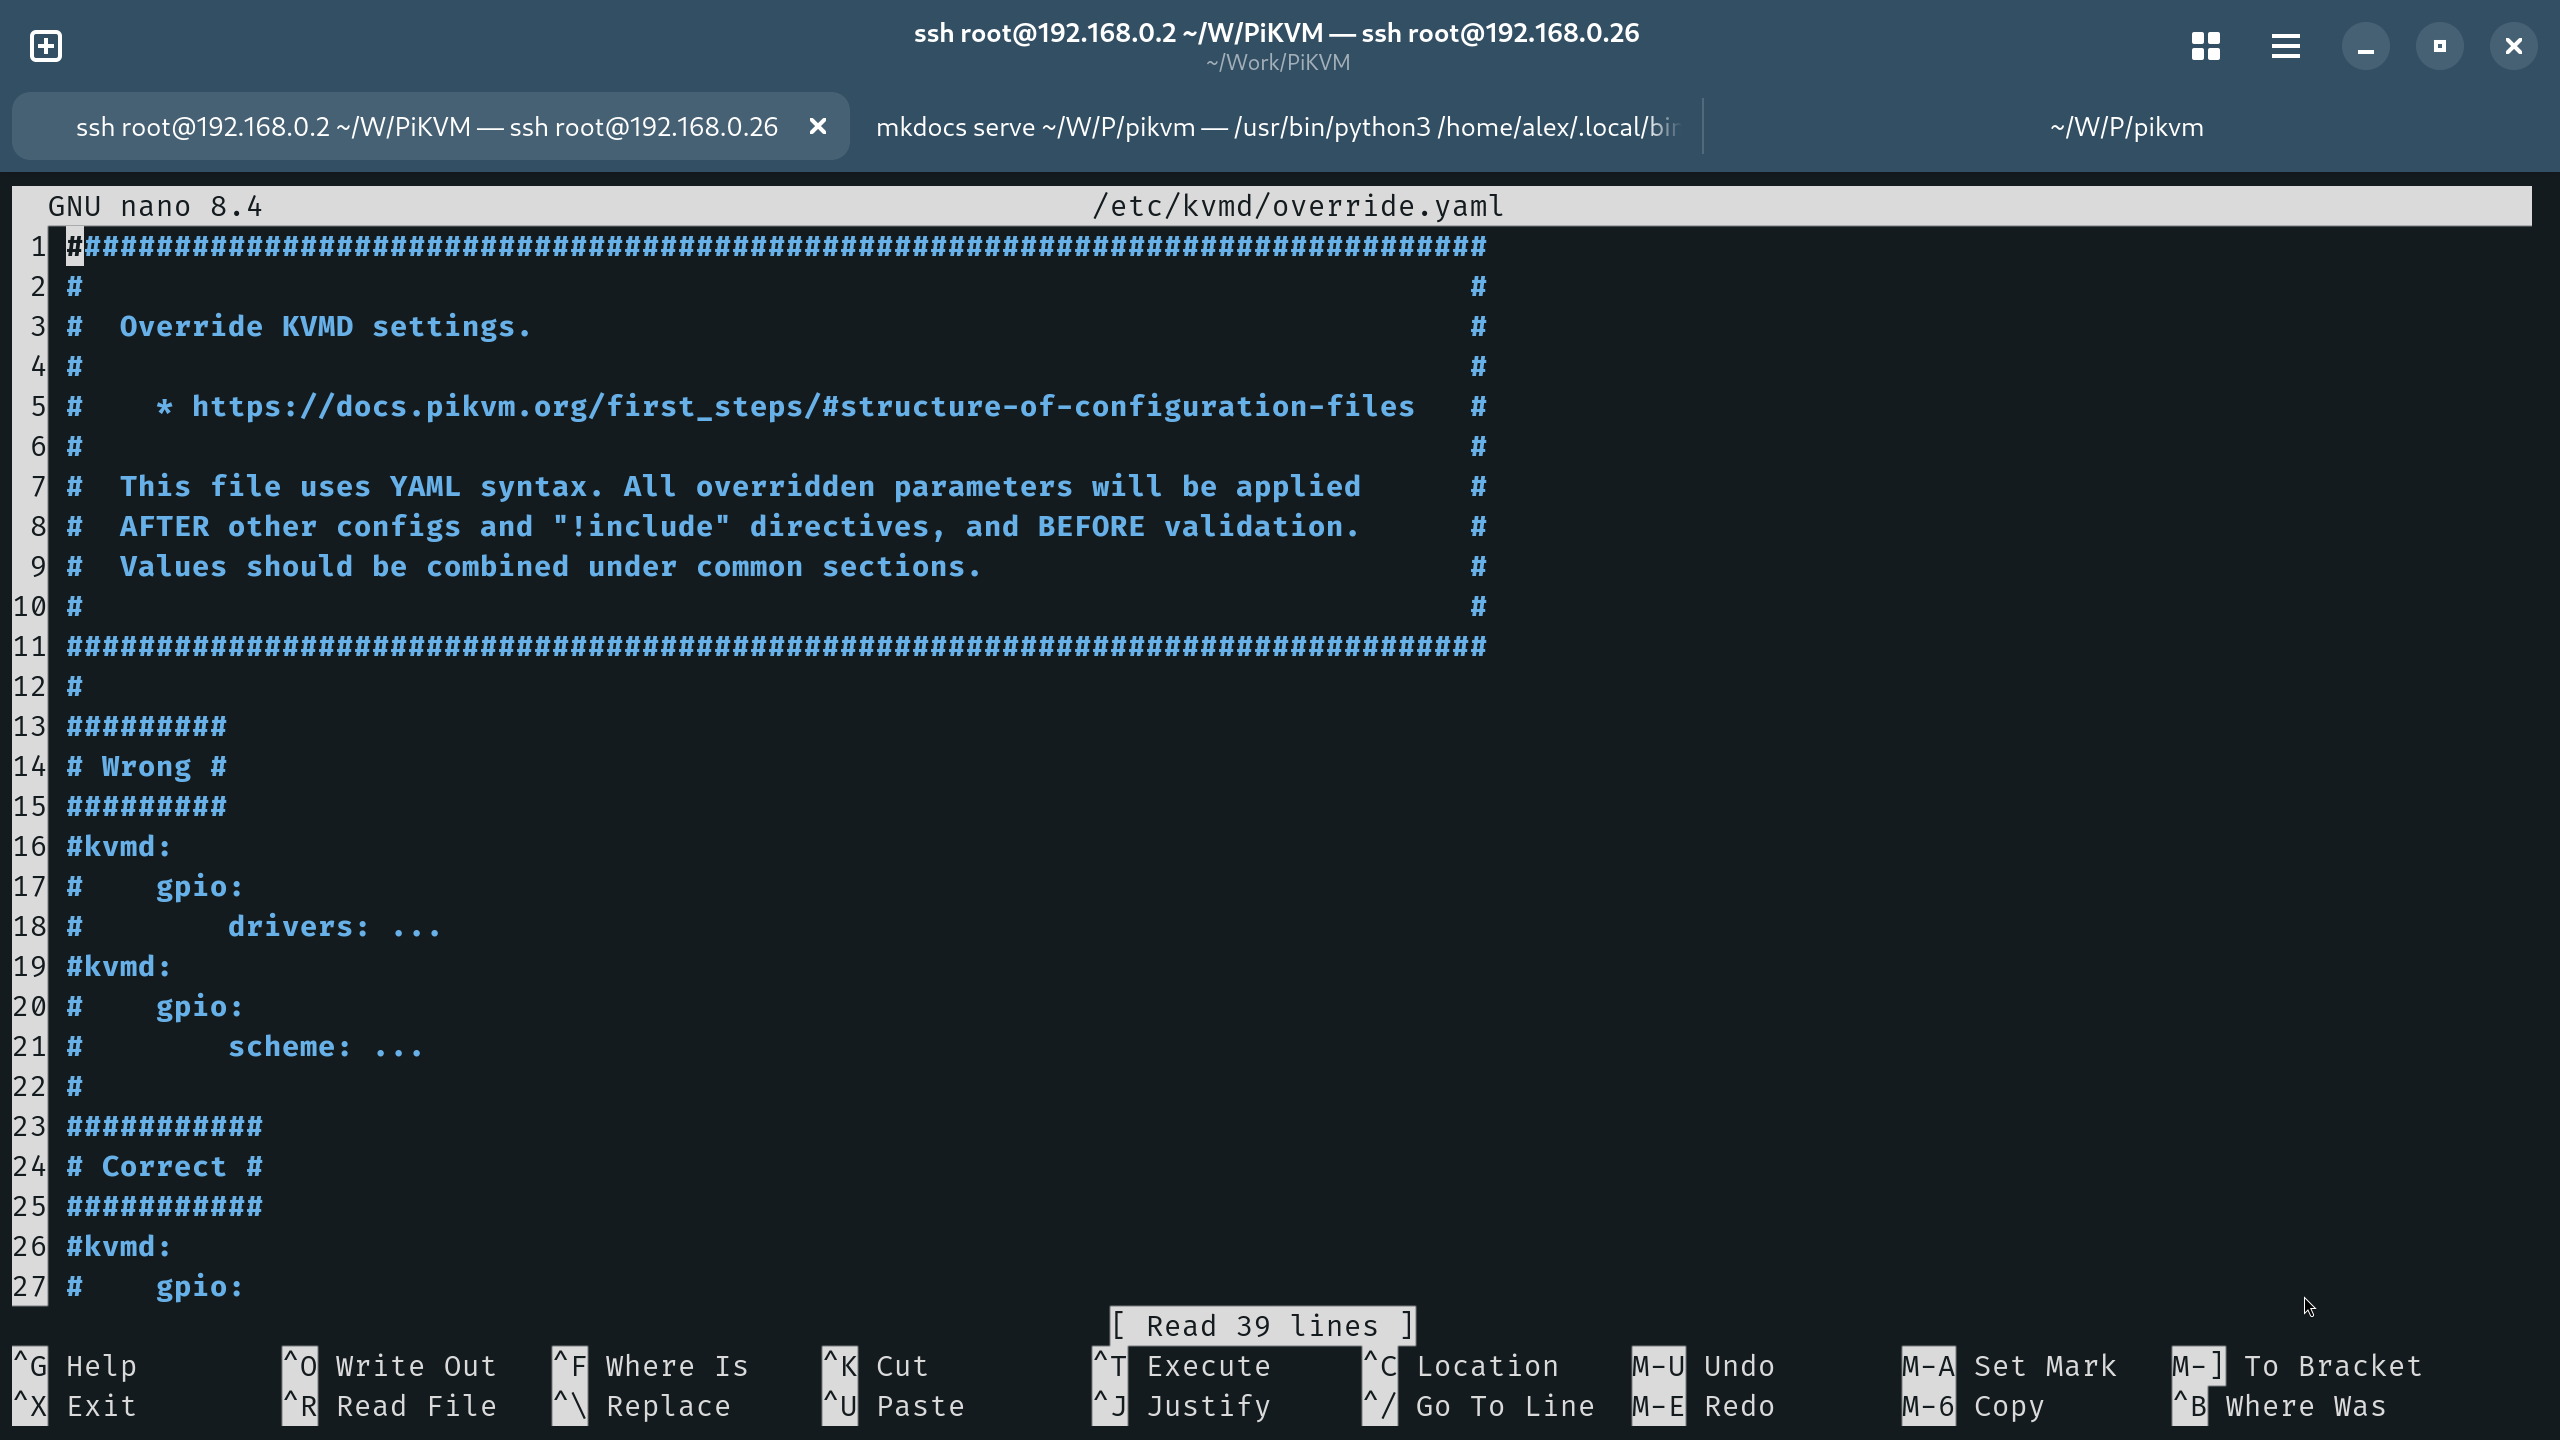This screenshot has width=2560, height=1440.
Task: Show the tab overview grid
Action: [x=2205, y=46]
